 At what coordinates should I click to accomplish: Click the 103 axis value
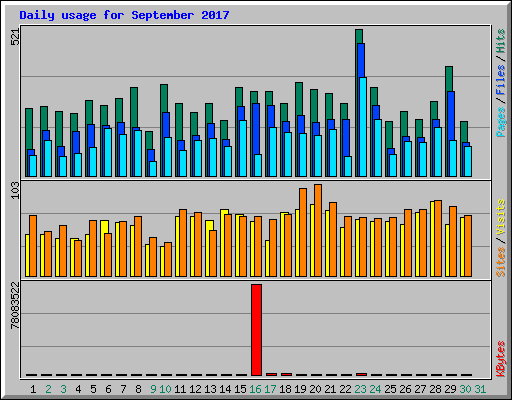[x=15, y=190]
